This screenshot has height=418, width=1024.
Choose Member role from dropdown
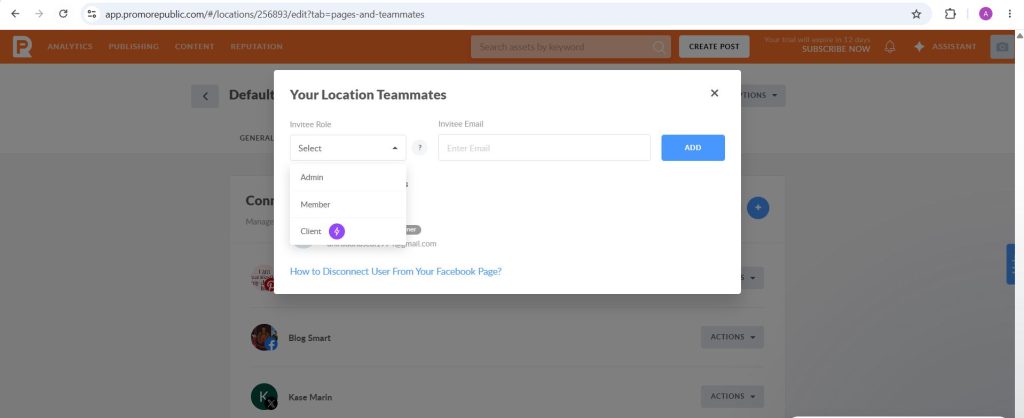pyautogui.click(x=348, y=204)
